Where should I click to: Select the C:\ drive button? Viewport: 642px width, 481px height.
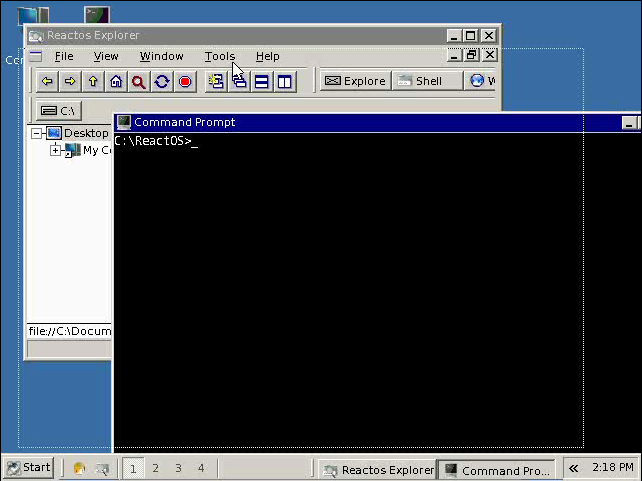pos(59,111)
